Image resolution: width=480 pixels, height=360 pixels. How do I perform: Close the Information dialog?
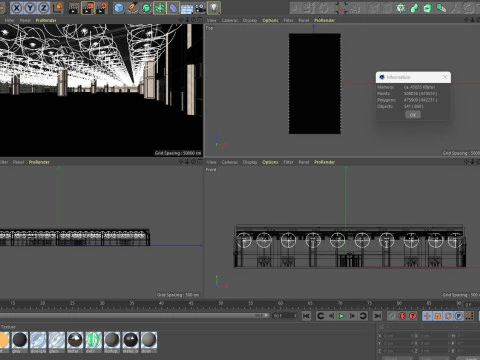pyautogui.click(x=445, y=77)
